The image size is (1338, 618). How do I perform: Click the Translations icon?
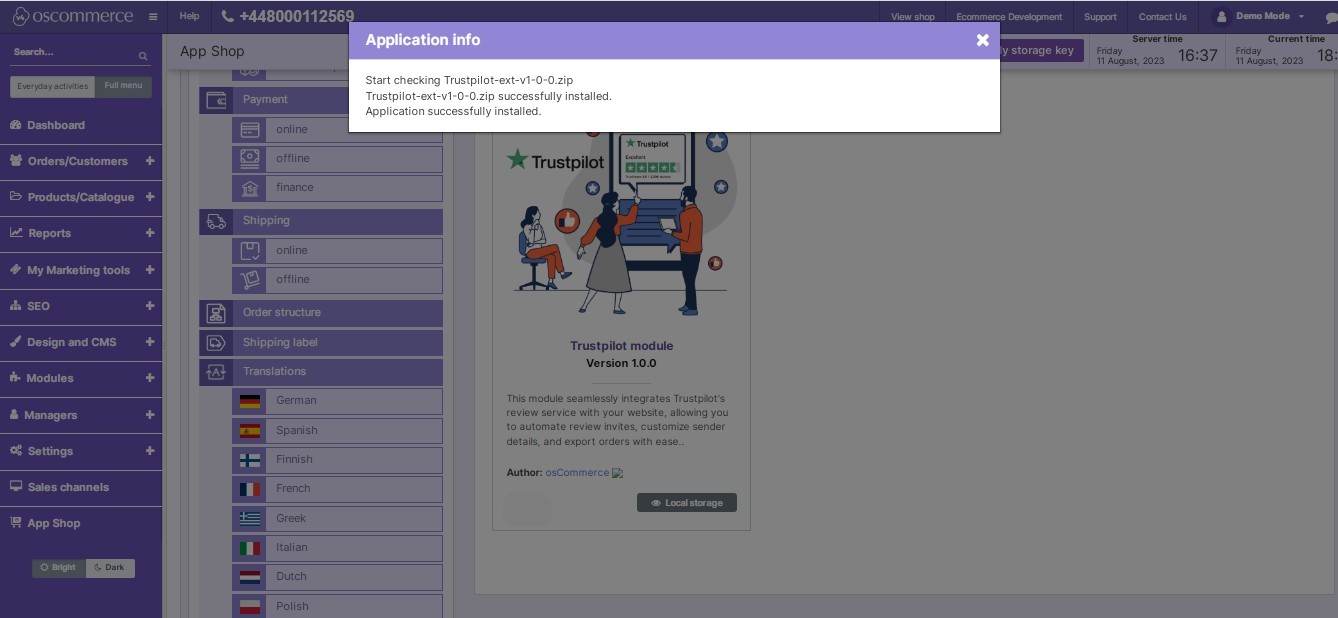point(216,372)
